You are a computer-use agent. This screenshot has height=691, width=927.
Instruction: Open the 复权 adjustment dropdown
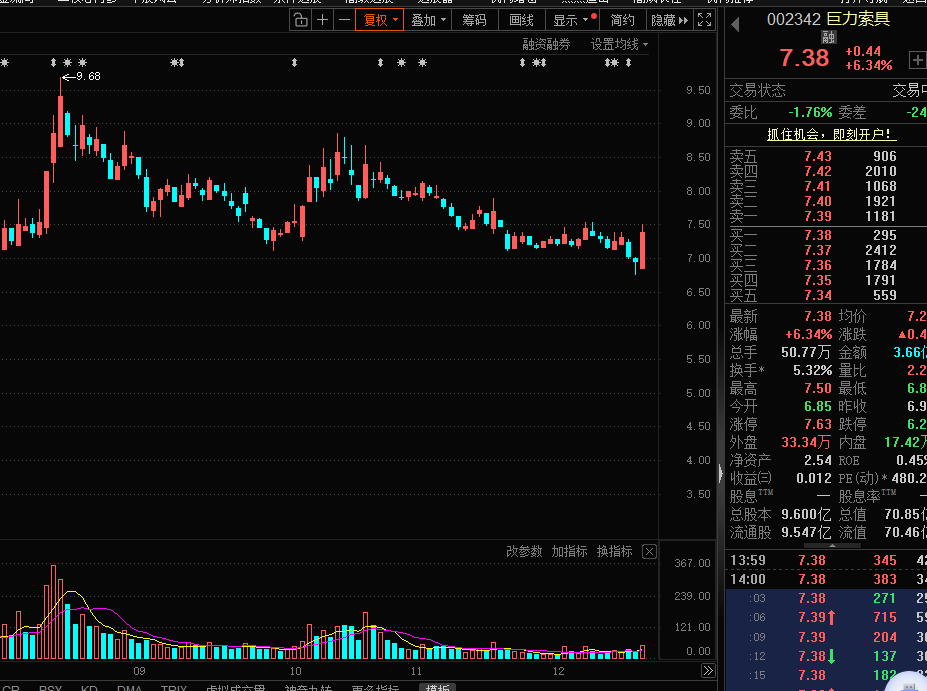coord(380,20)
